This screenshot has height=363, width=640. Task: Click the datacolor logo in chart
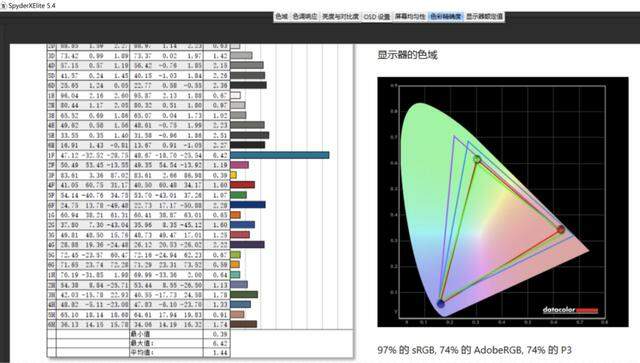click(570, 310)
